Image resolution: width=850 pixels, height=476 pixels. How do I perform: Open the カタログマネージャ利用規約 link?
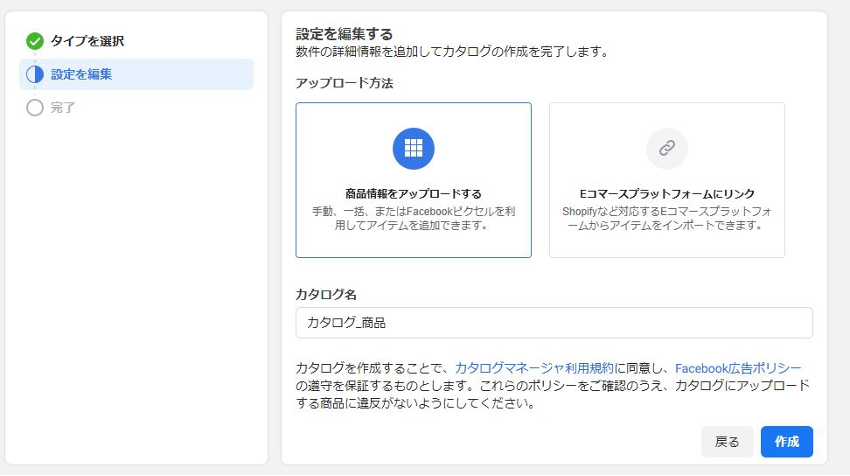click(x=535, y=368)
